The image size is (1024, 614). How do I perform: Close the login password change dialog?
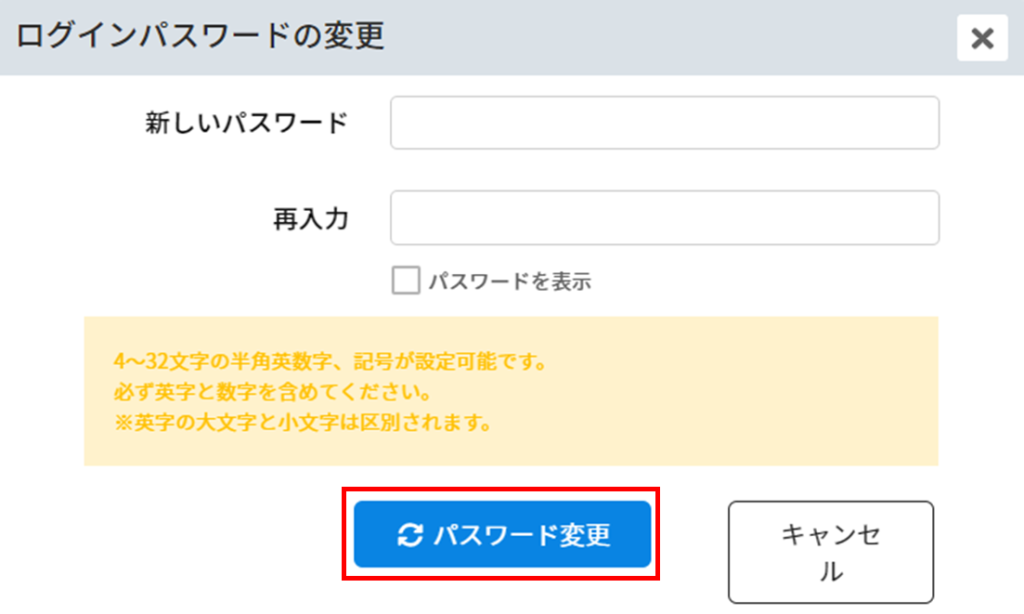982,38
